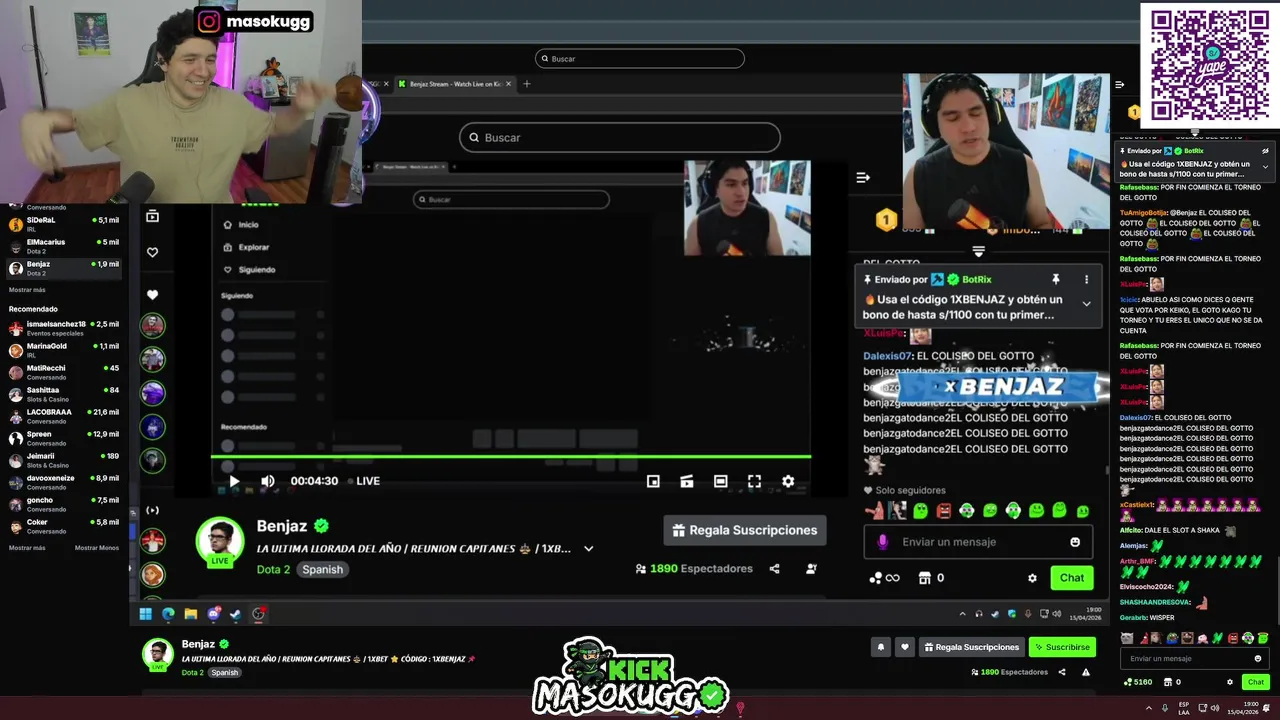Image resolution: width=1280 pixels, height=720 pixels.
Task: Toggle the filled heart in the narrow sidebar
Action: pyautogui.click(x=152, y=295)
